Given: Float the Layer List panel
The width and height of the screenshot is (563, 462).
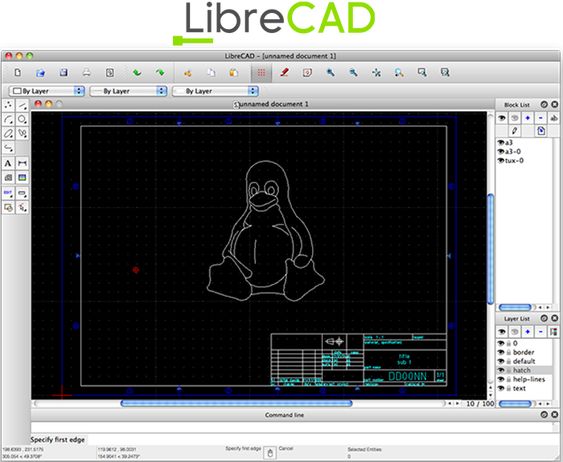Looking at the screenshot, I should 544,318.
